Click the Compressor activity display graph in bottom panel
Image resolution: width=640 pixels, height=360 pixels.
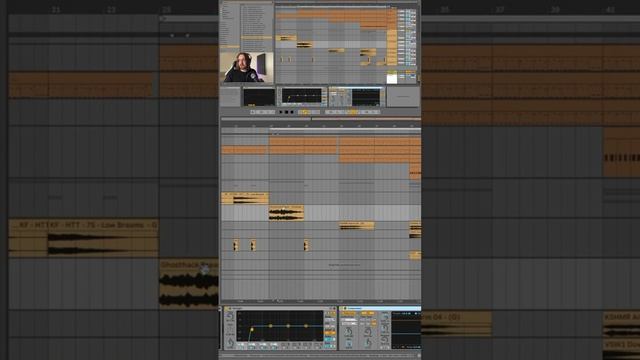coord(407,330)
